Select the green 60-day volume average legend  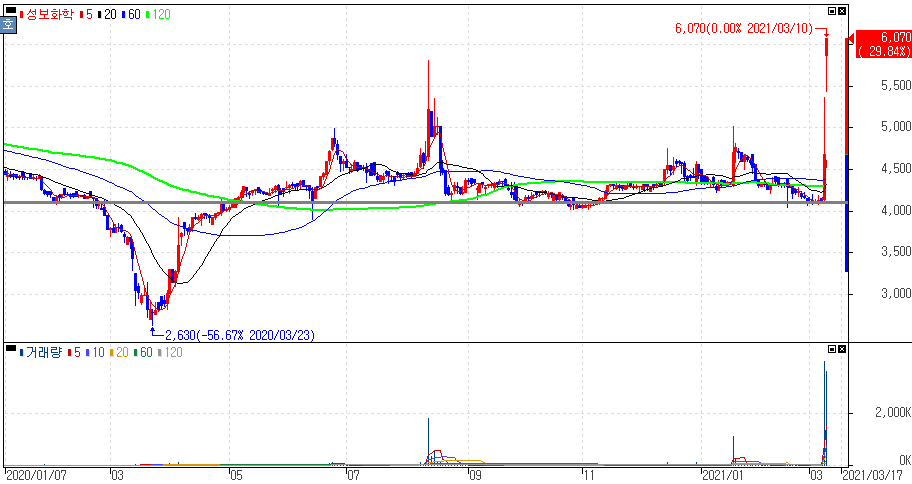click(x=143, y=353)
